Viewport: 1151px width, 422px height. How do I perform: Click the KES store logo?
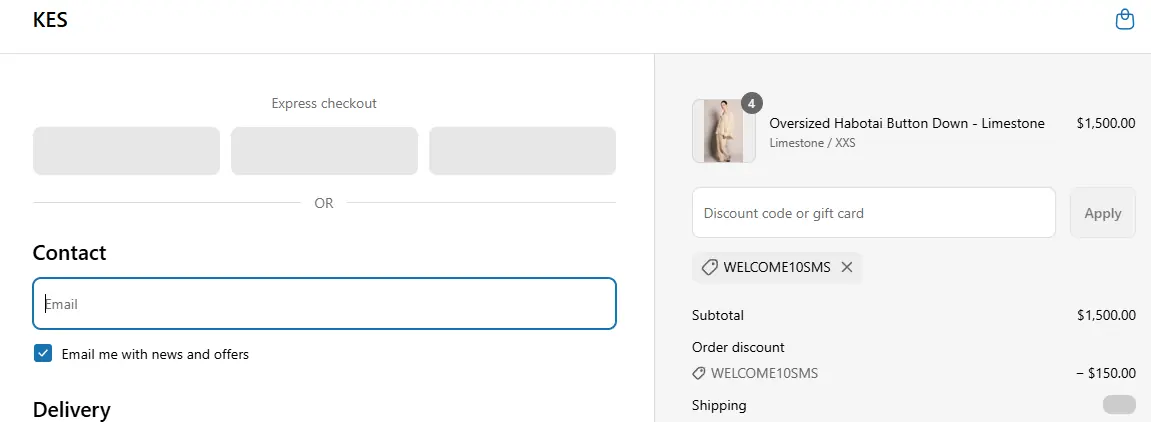(50, 20)
